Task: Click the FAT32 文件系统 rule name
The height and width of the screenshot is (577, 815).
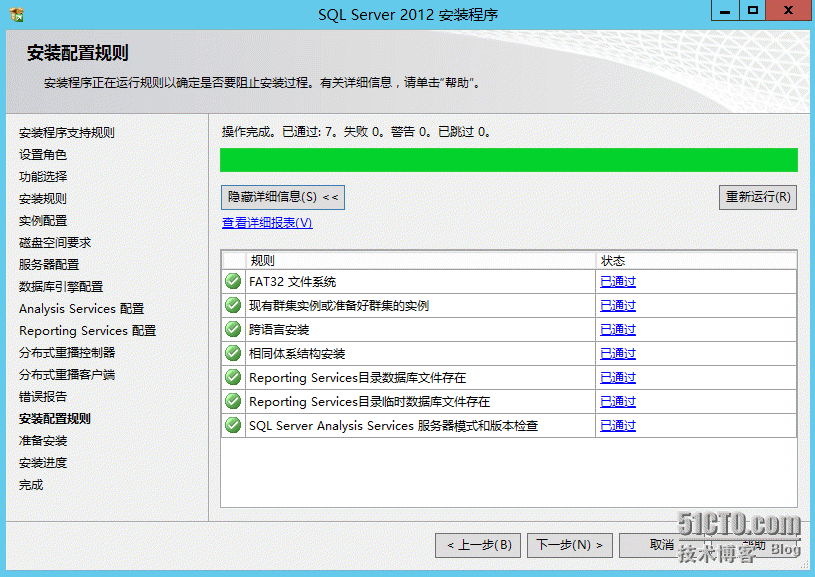Action: coord(292,282)
